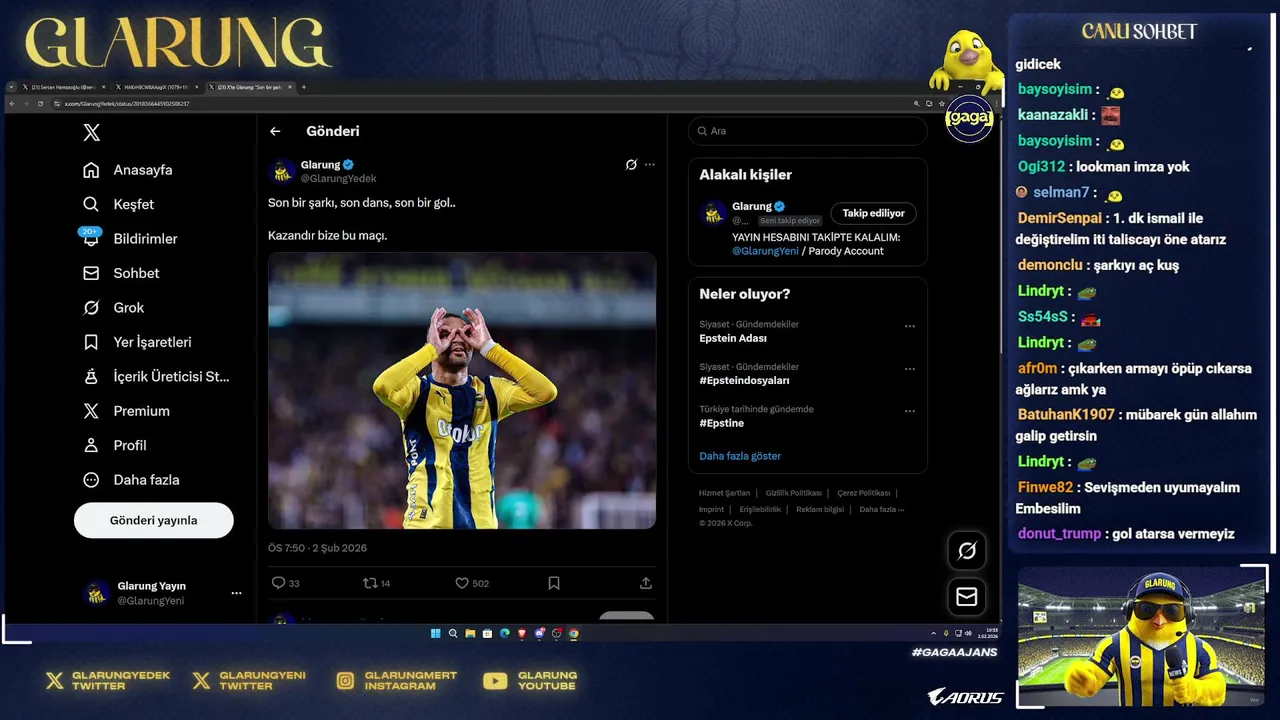Click the share icon on the post
This screenshot has width=1280, height=720.
click(646, 583)
